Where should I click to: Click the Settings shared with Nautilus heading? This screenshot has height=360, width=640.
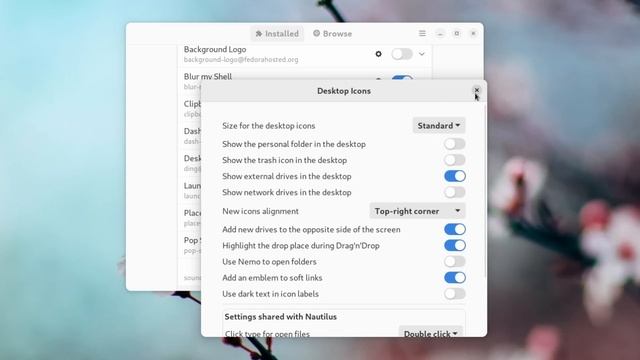click(280, 317)
